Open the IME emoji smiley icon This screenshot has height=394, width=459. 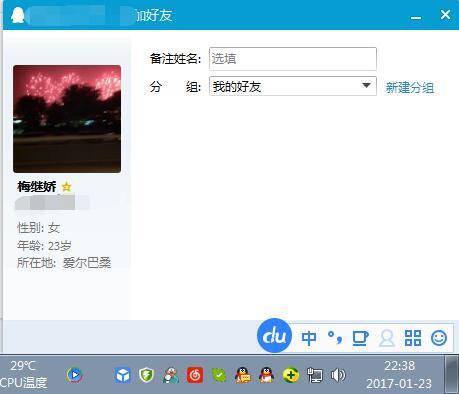tap(439, 338)
